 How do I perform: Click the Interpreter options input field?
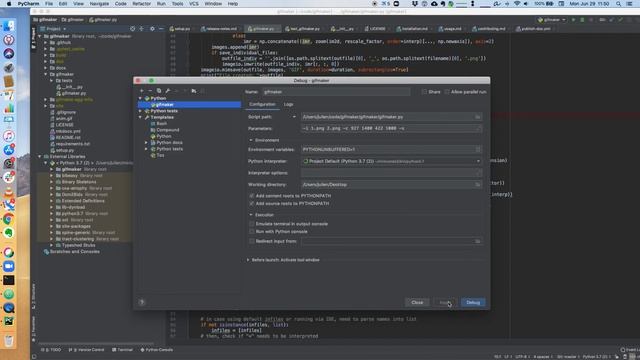(x=391, y=173)
